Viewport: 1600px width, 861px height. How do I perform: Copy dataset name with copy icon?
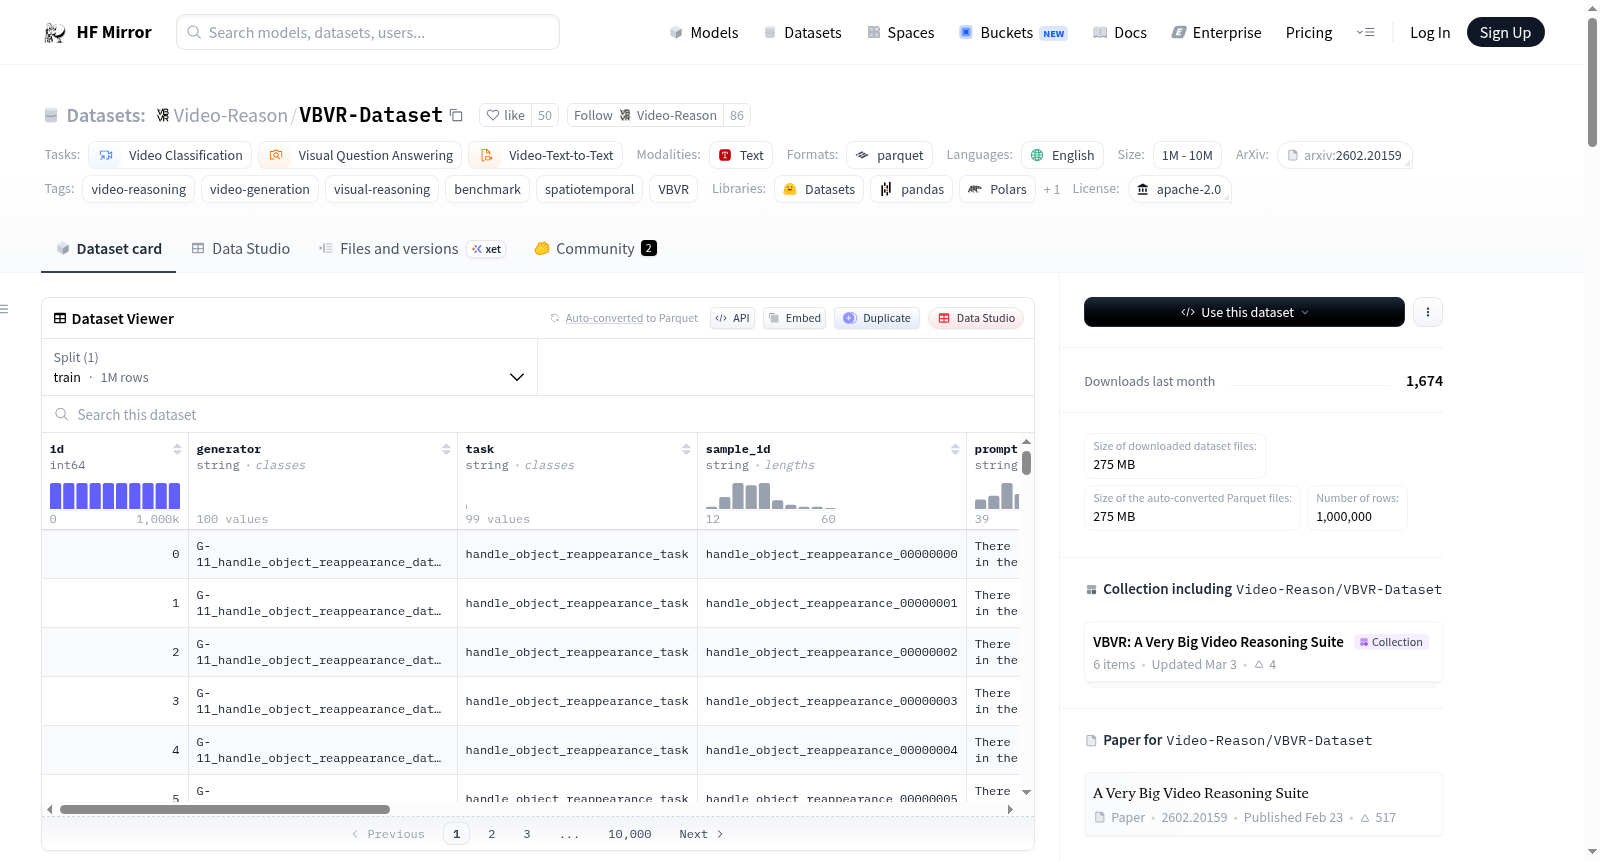(x=456, y=115)
